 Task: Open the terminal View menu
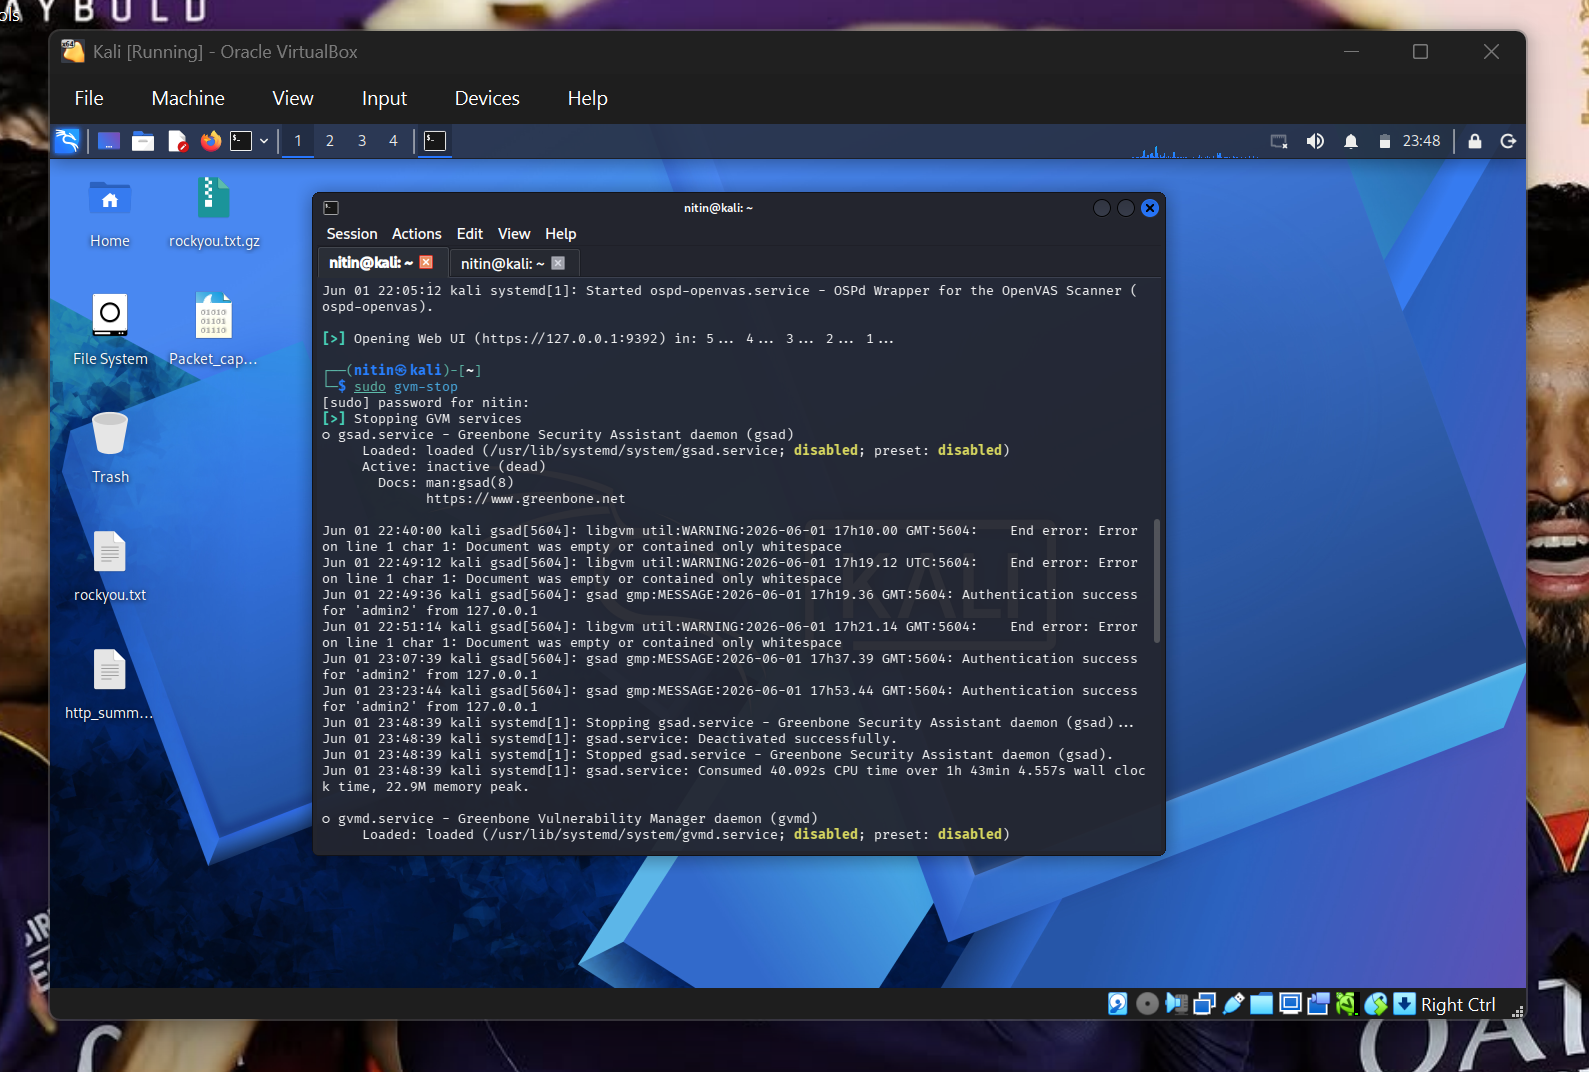[514, 234]
